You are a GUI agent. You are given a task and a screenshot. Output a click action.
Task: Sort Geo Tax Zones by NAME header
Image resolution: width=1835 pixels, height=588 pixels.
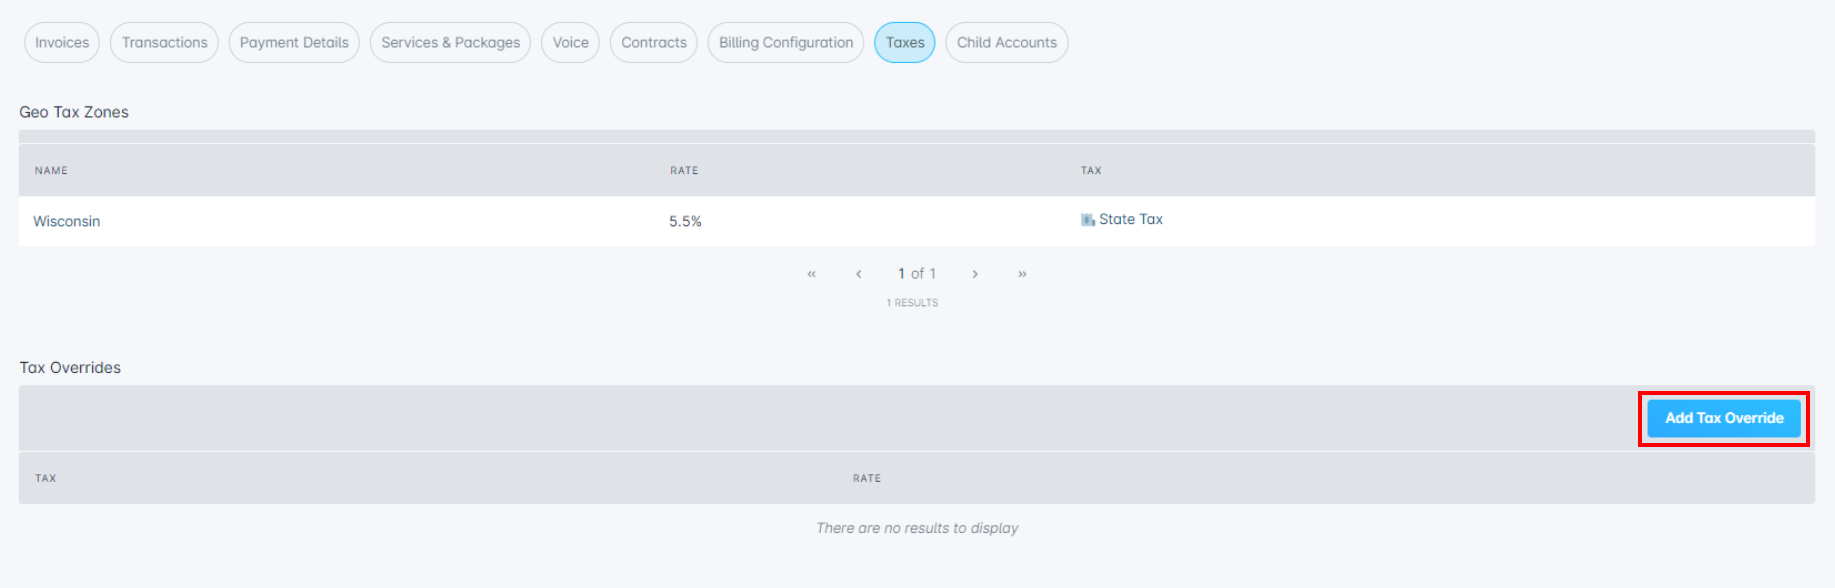[x=51, y=171]
